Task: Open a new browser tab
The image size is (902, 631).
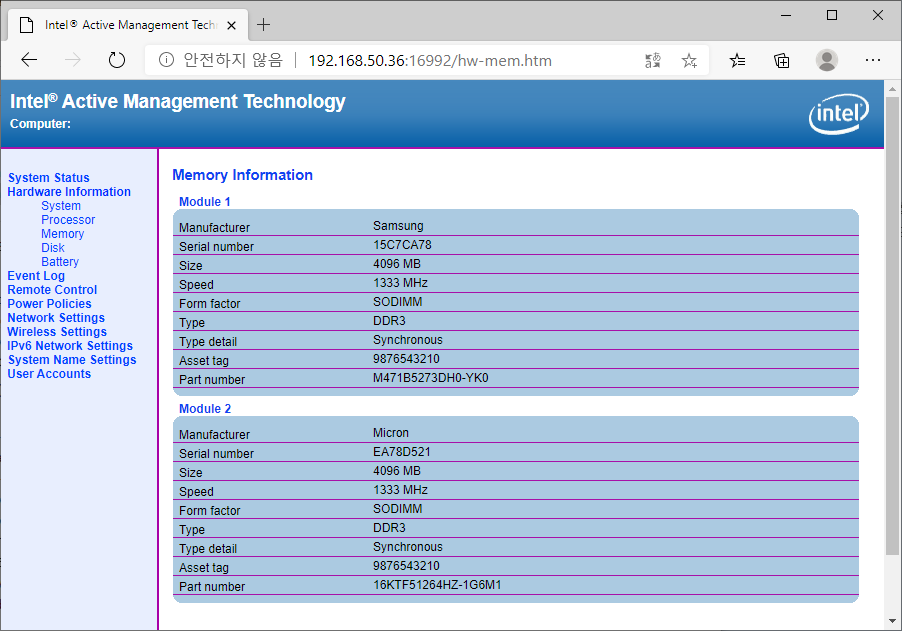Action: 263,25
